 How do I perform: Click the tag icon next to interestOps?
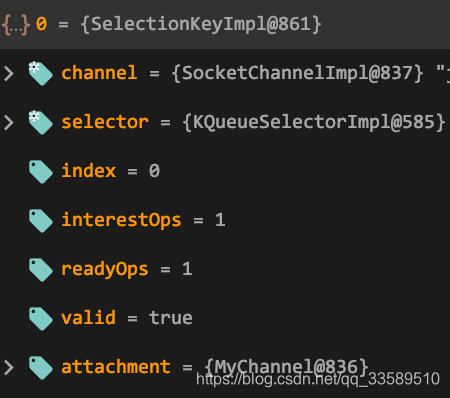point(41,221)
